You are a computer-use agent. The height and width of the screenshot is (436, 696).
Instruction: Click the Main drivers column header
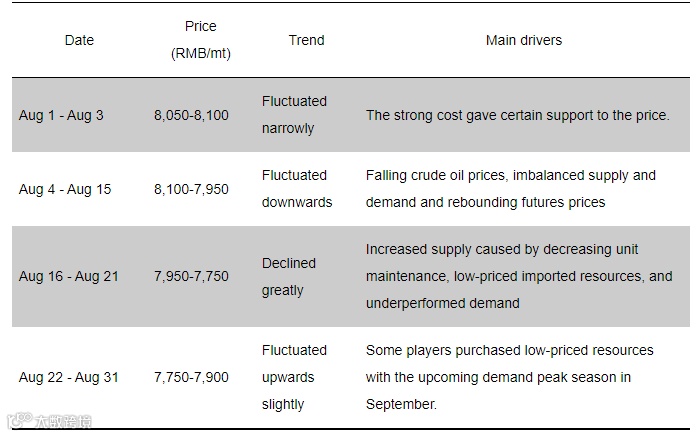[523, 40]
